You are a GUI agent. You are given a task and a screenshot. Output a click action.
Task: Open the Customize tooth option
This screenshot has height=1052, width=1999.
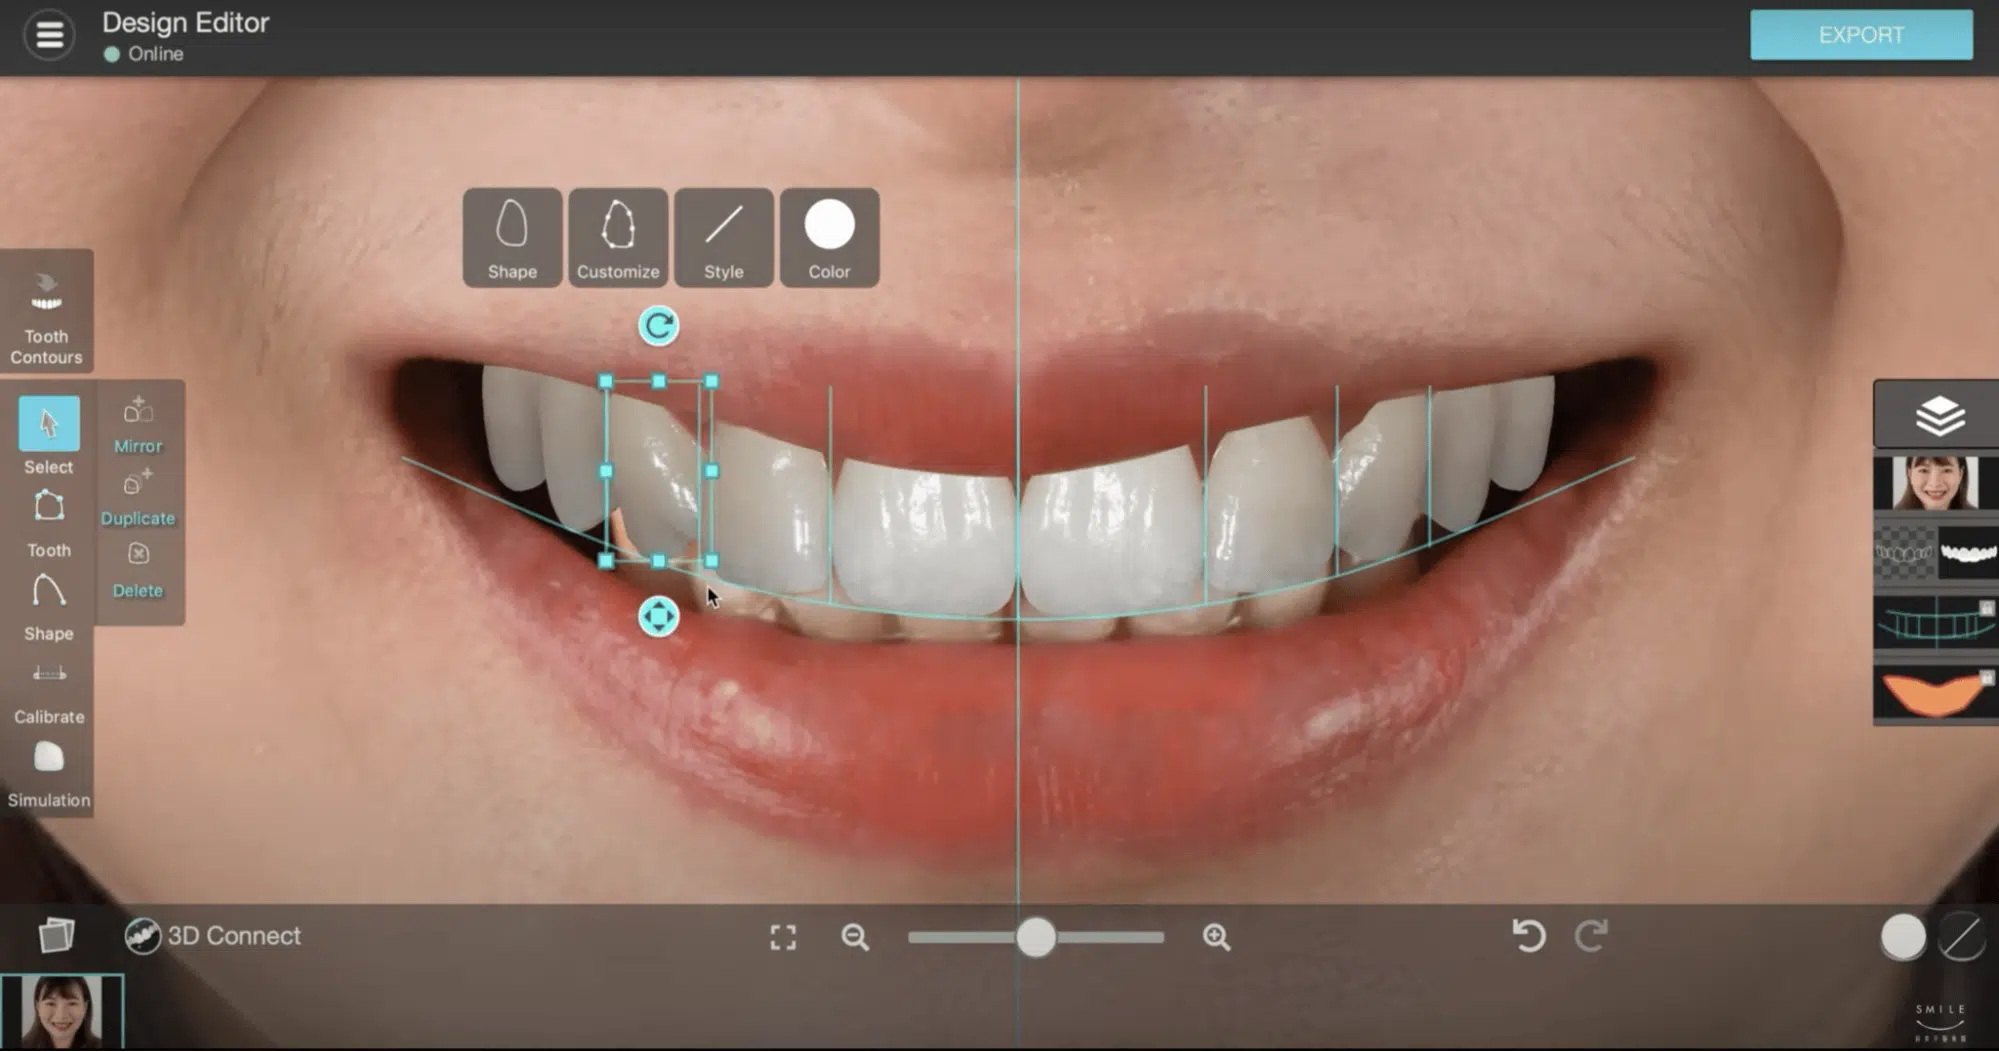pos(618,238)
